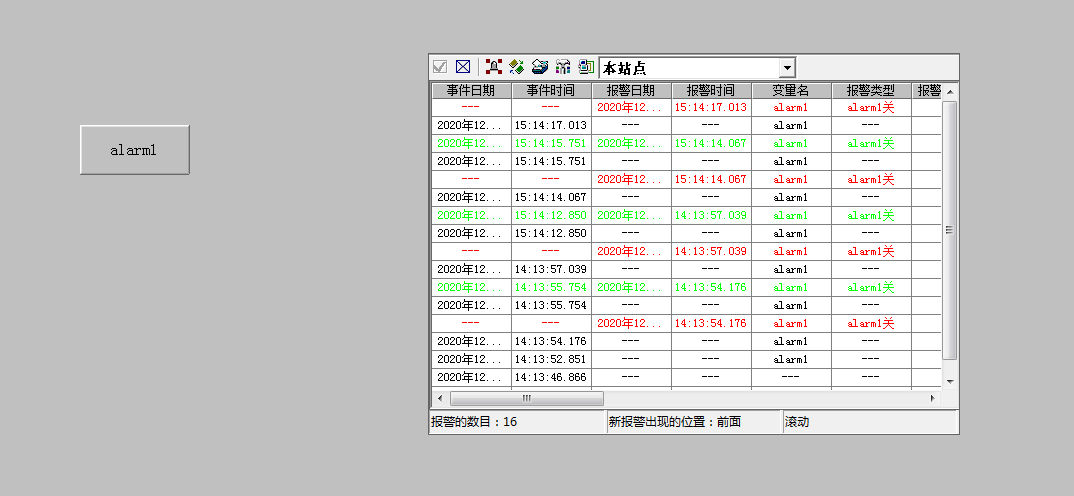Click the black event time 15:14:14.067
Image resolution: width=1074 pixels, height=496 pixels.
(551, 197)
